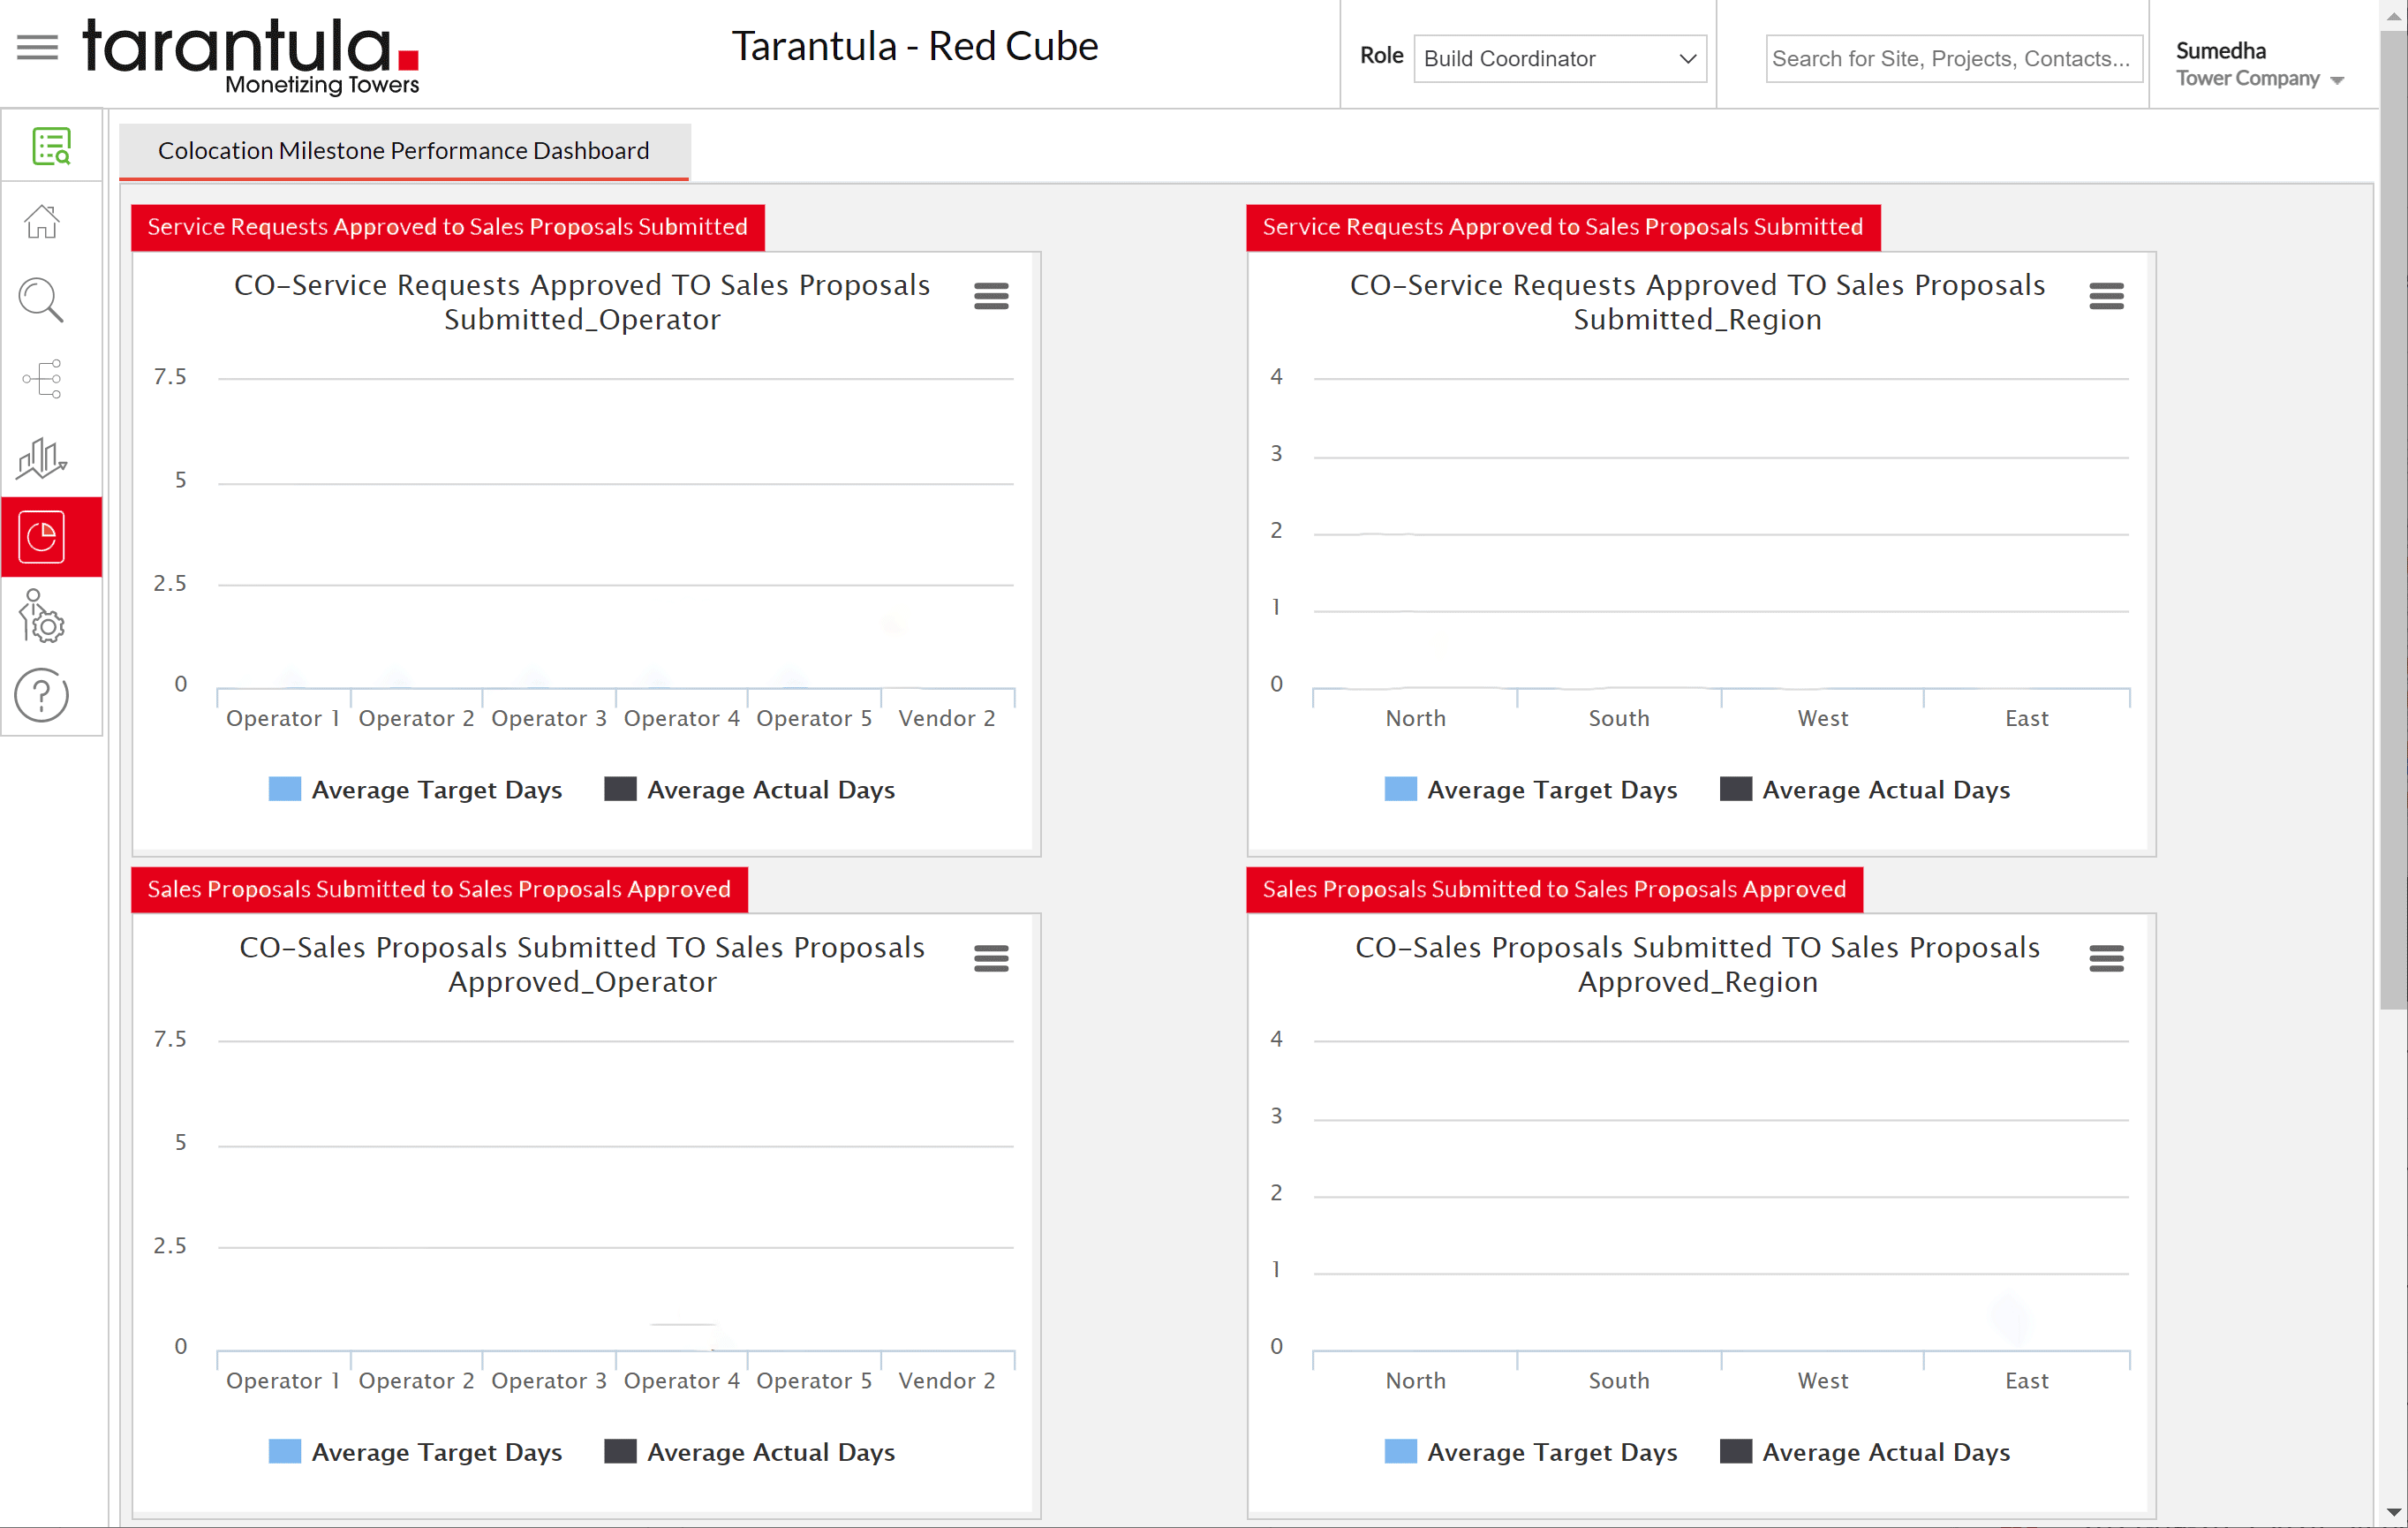Image resolution: width=2408 pixels, height=1528 pixels.
Task: Open the Search tool in sidebar
Action: (41, 300)
